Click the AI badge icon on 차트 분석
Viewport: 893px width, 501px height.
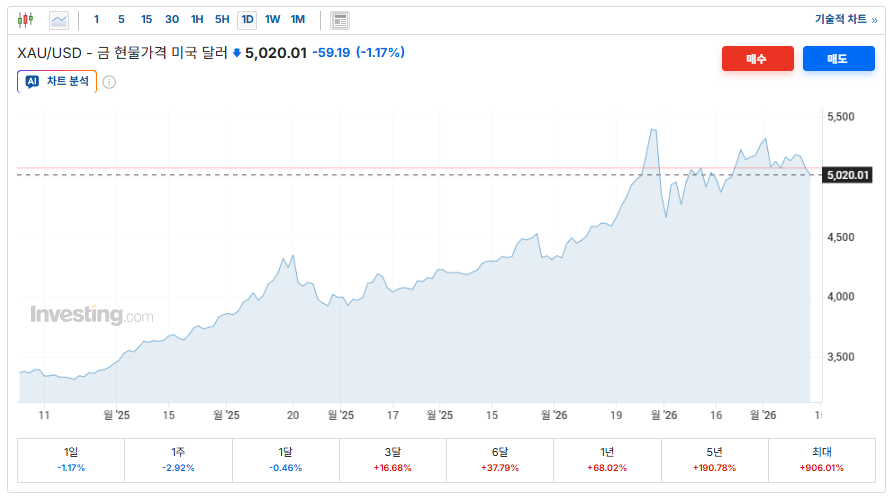pos(32,82)
